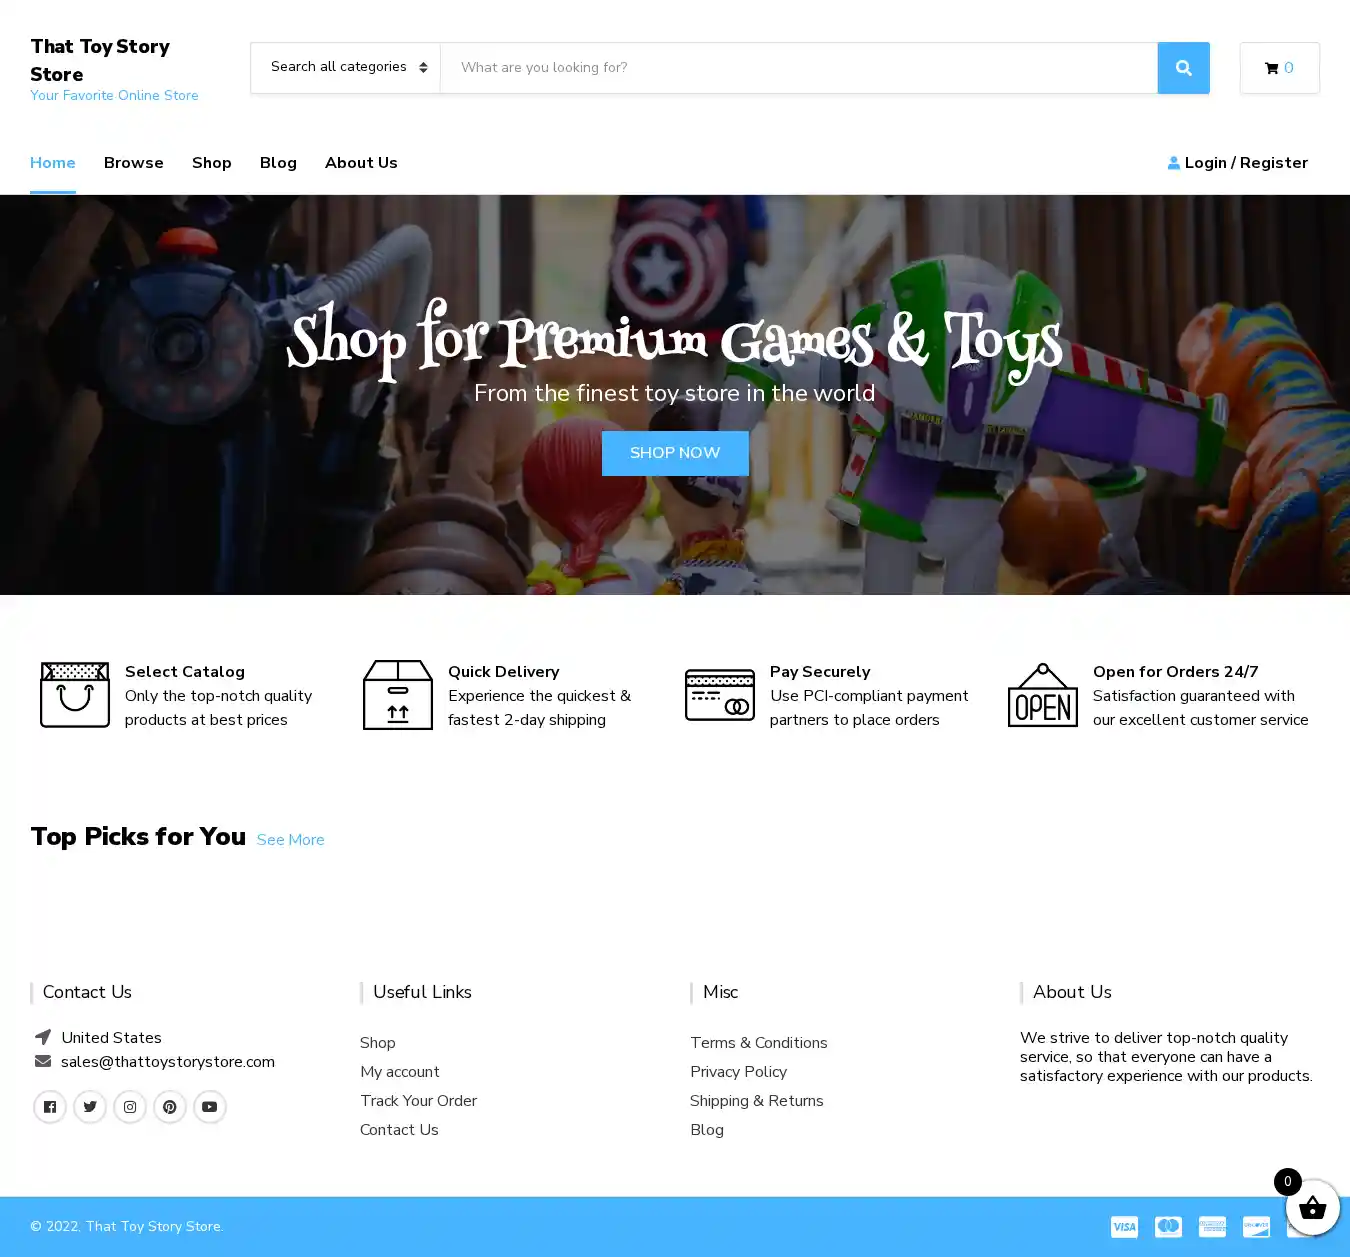Visit the Twitter social icon
The image size is (1350, 1257).
[90, 1107]
